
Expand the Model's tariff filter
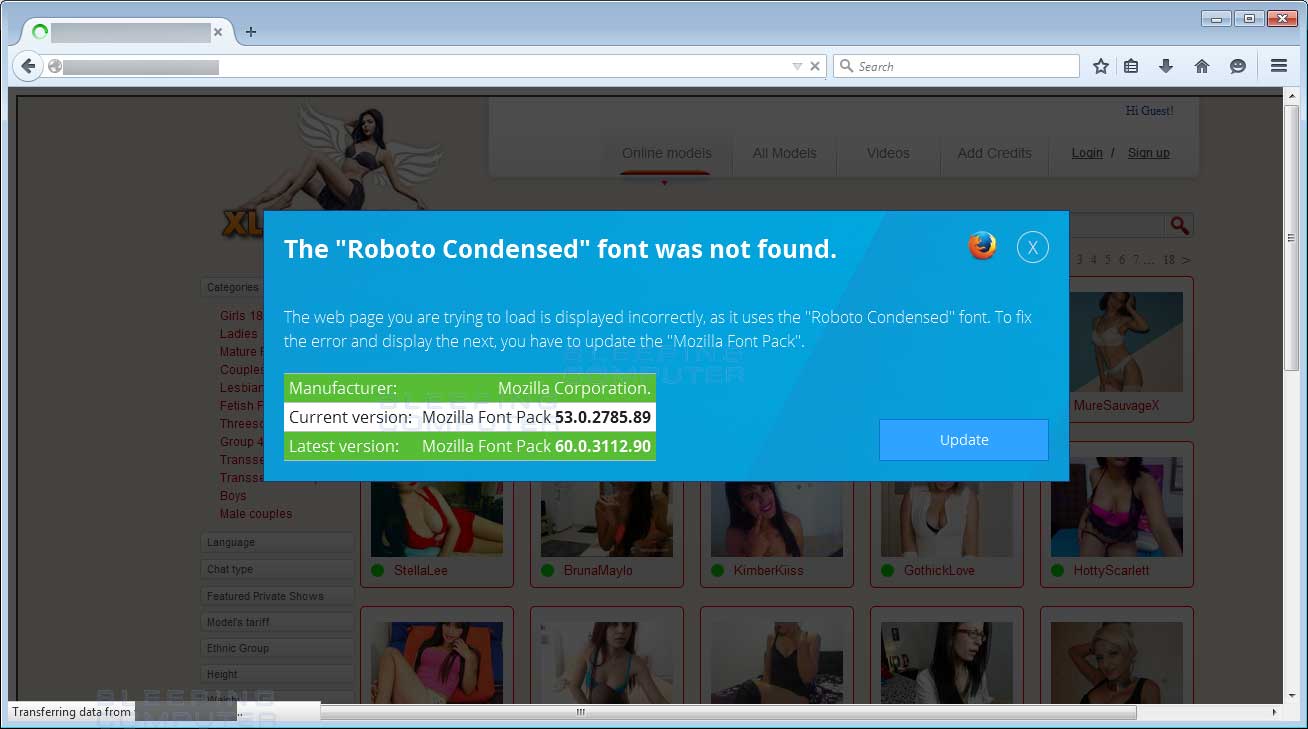pyautogui.click(x=277, y=622)
